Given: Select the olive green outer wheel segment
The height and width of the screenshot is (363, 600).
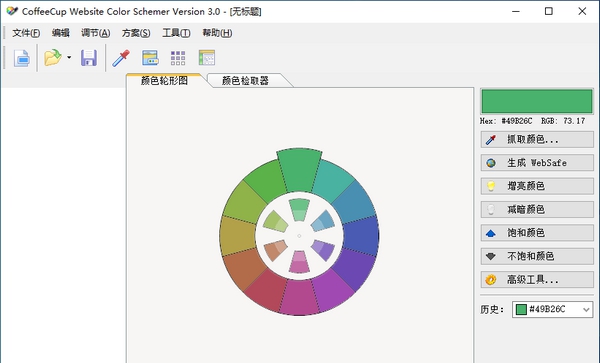Looking at the screenshot, I should (244, 203).
